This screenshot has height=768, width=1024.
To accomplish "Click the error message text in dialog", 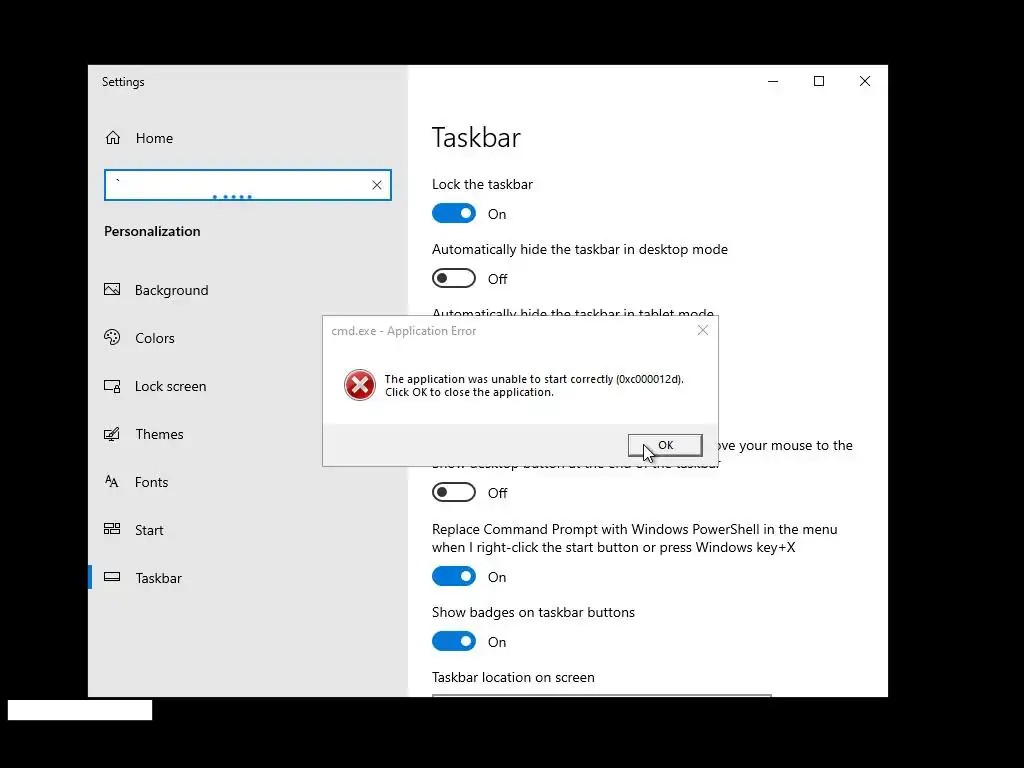I will pyautogui.click(x=534, y=385).
